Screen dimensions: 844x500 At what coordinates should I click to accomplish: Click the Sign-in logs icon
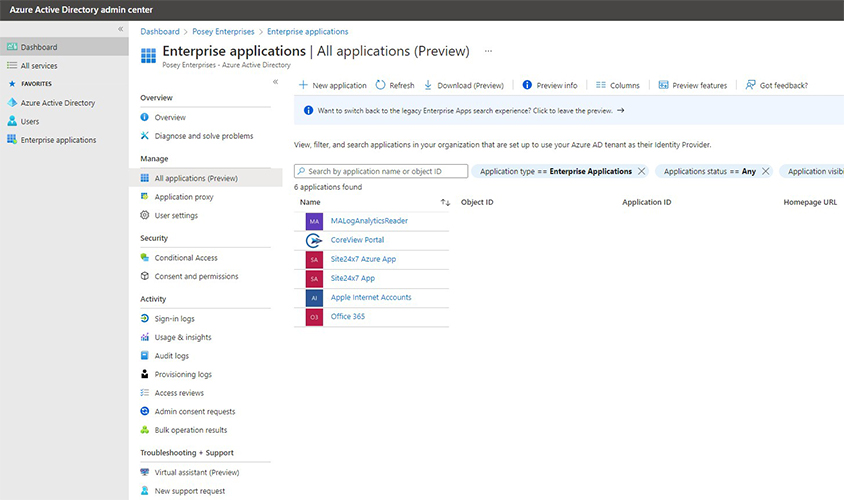tap(144, 318)
